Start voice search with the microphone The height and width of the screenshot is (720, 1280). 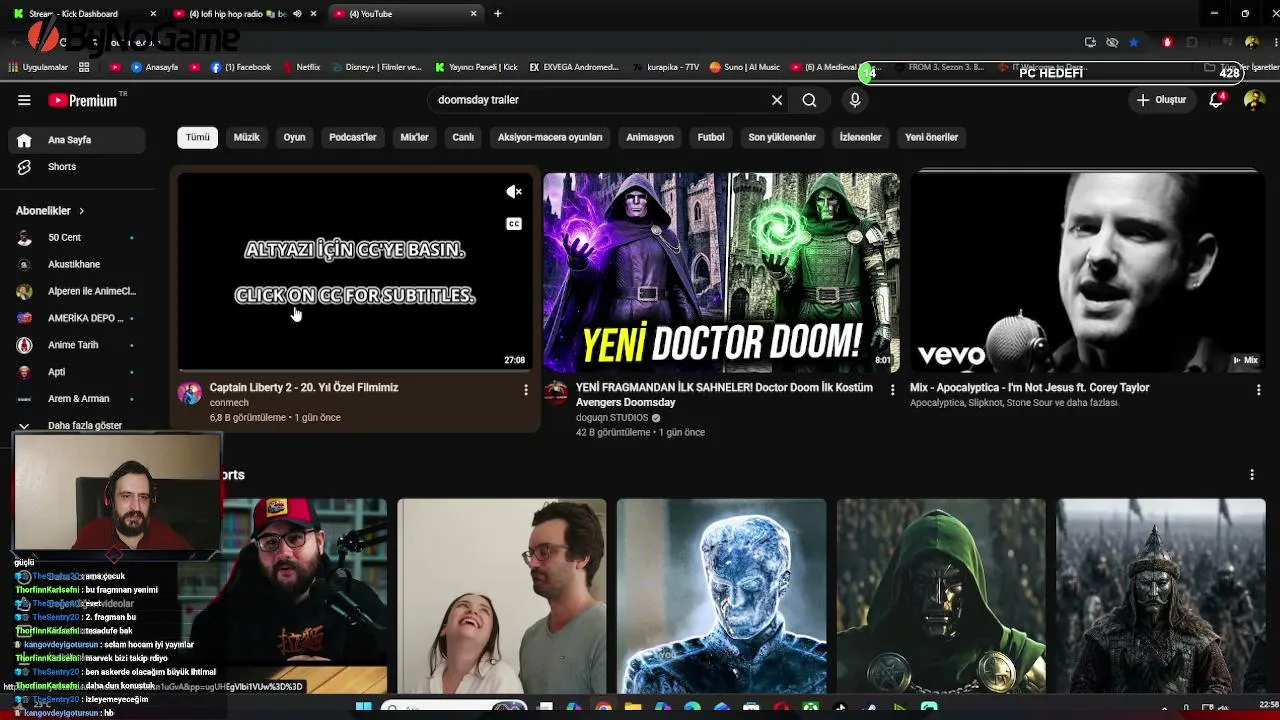855,100
